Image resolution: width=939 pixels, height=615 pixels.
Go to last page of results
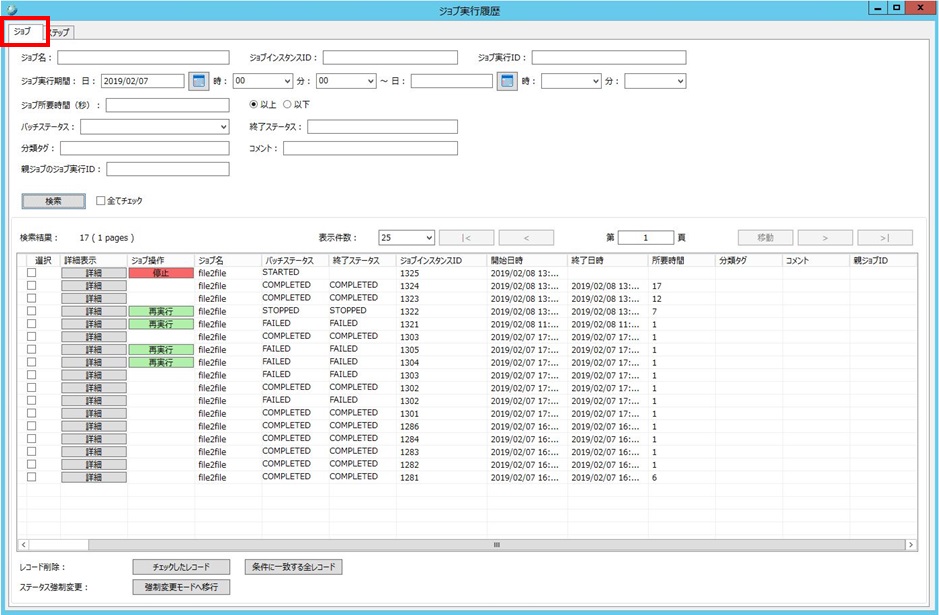pyautogui.click(x=887, y=238)
